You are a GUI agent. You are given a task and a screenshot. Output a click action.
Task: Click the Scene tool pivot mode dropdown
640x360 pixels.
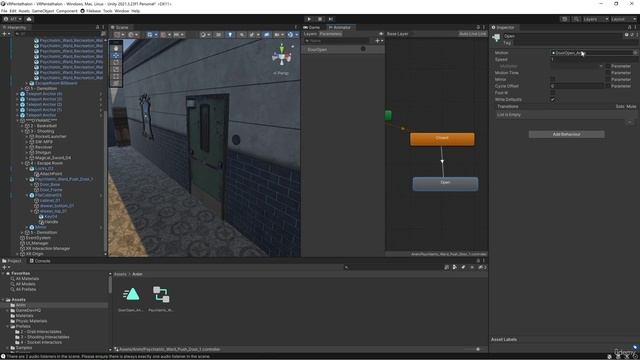tap(119, 35)
